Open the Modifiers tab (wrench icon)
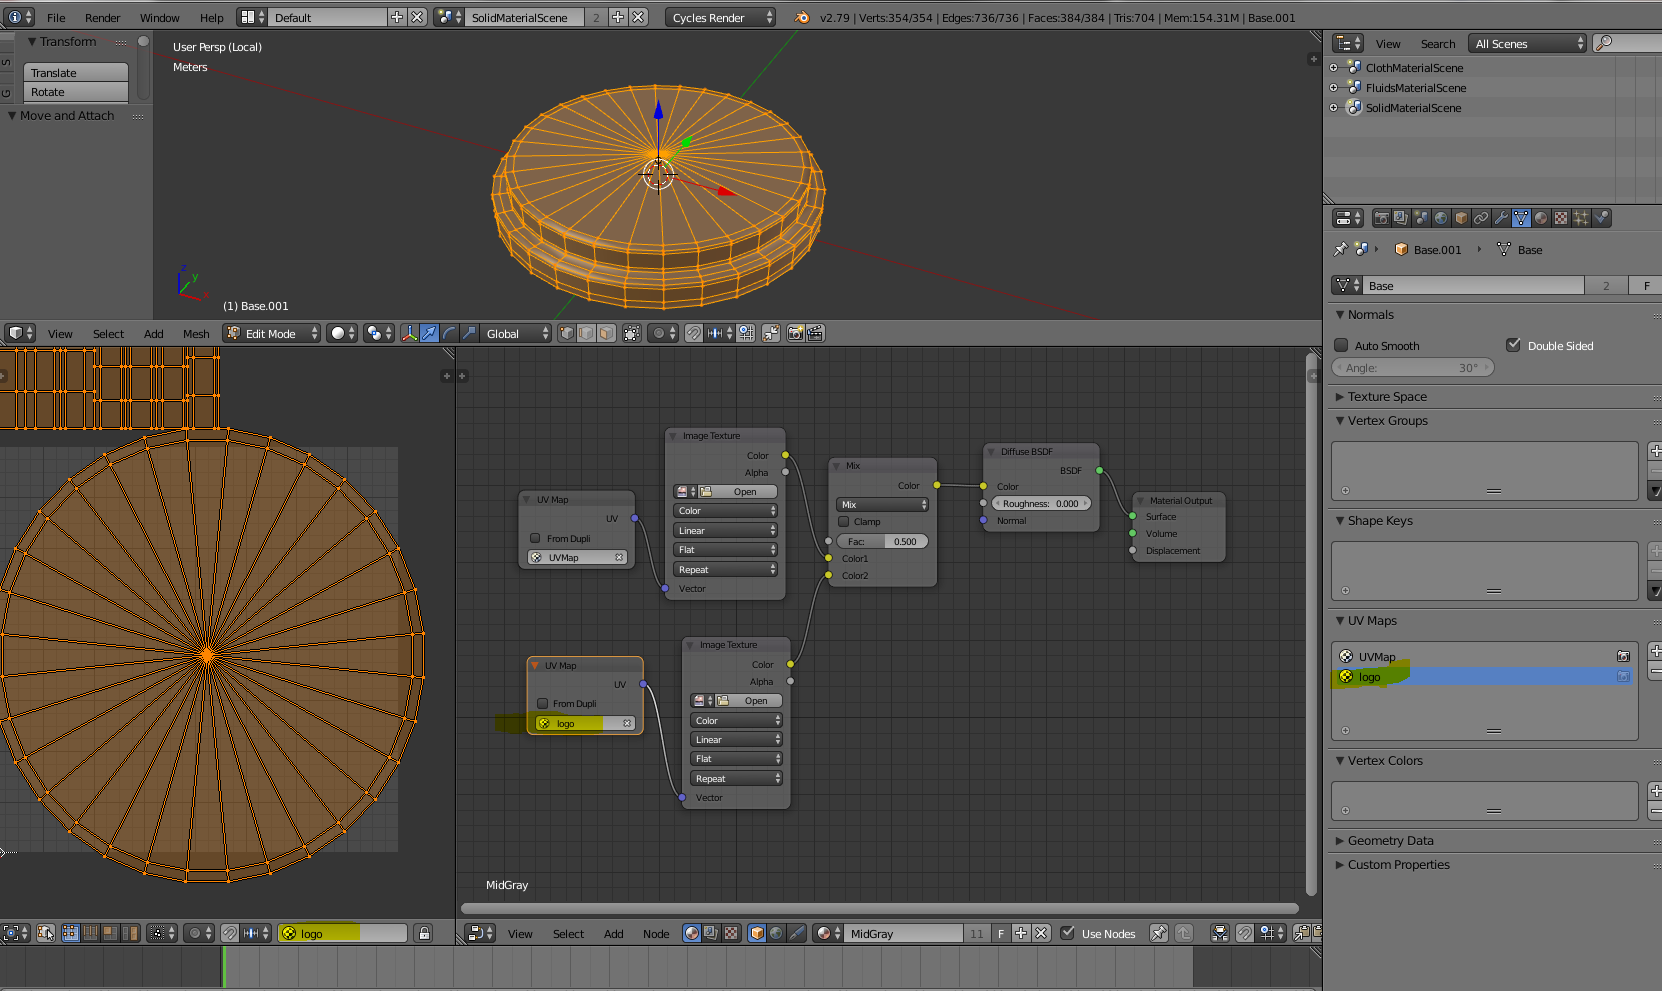Screen dimensions: 1662x991 click(1501, 218)
